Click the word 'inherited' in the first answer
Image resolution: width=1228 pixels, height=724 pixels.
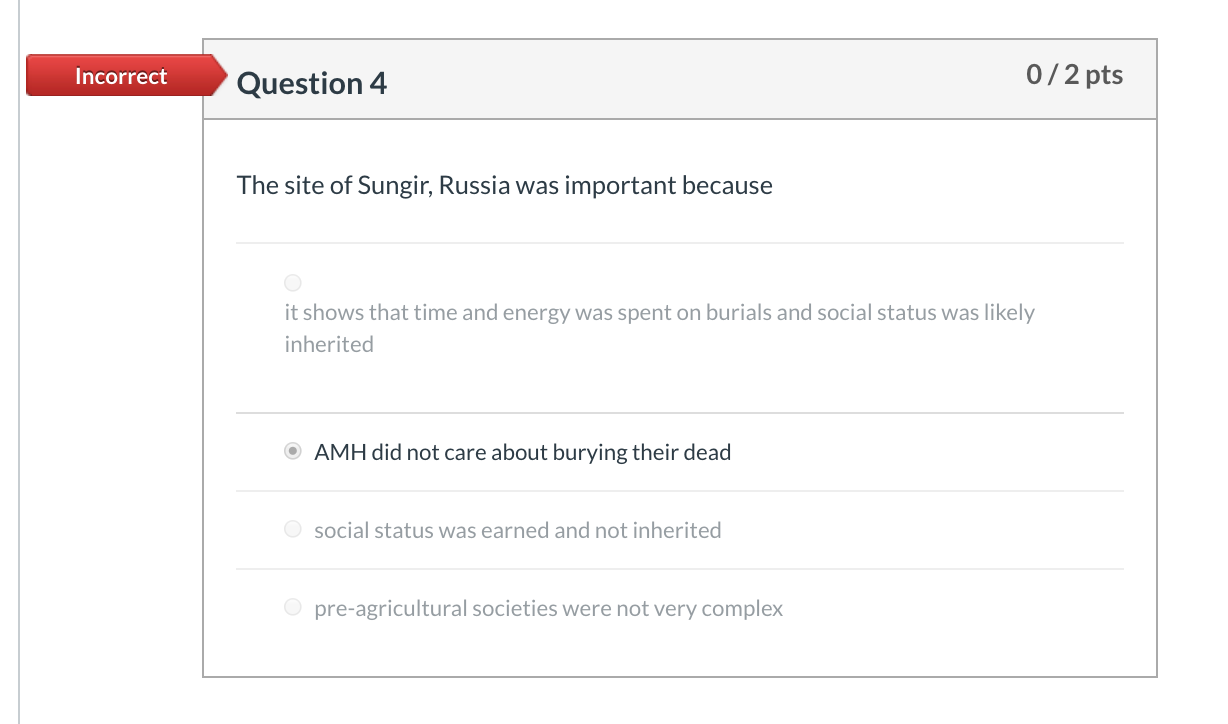tap(328, 343)
